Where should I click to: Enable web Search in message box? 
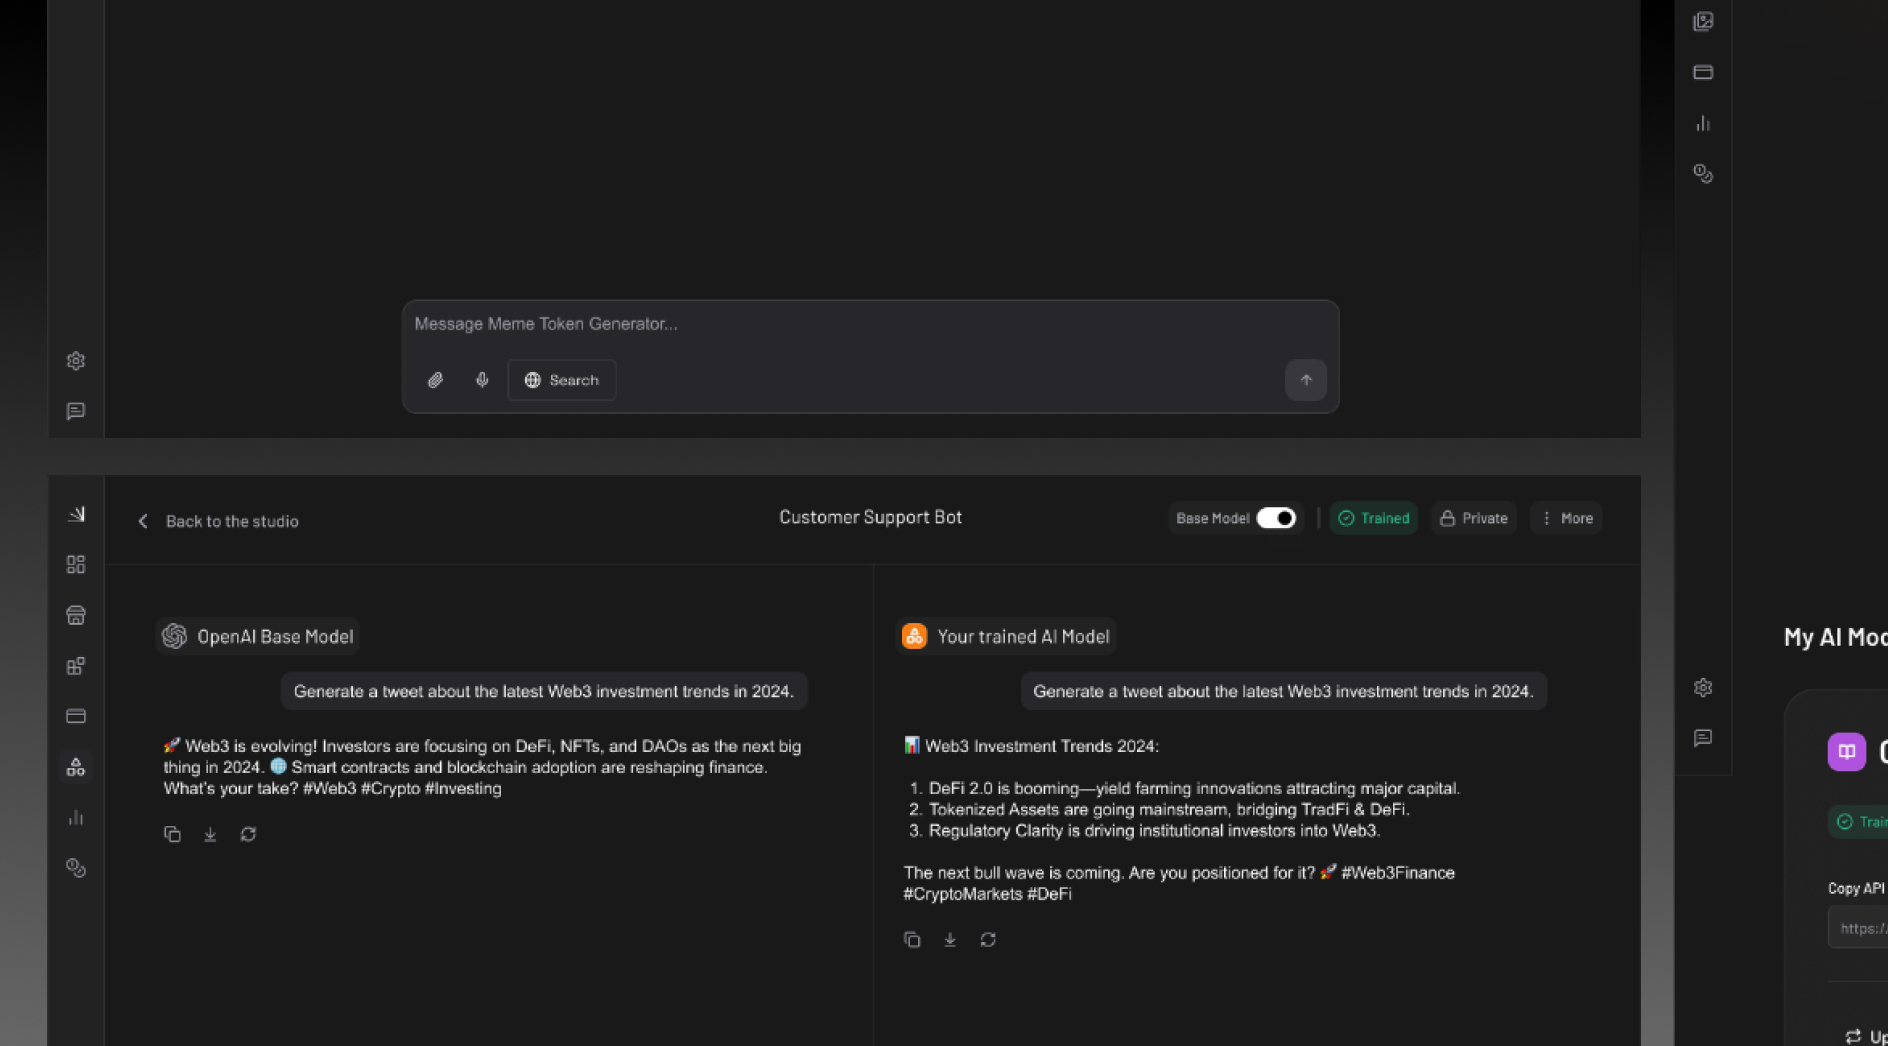(562, 380)
